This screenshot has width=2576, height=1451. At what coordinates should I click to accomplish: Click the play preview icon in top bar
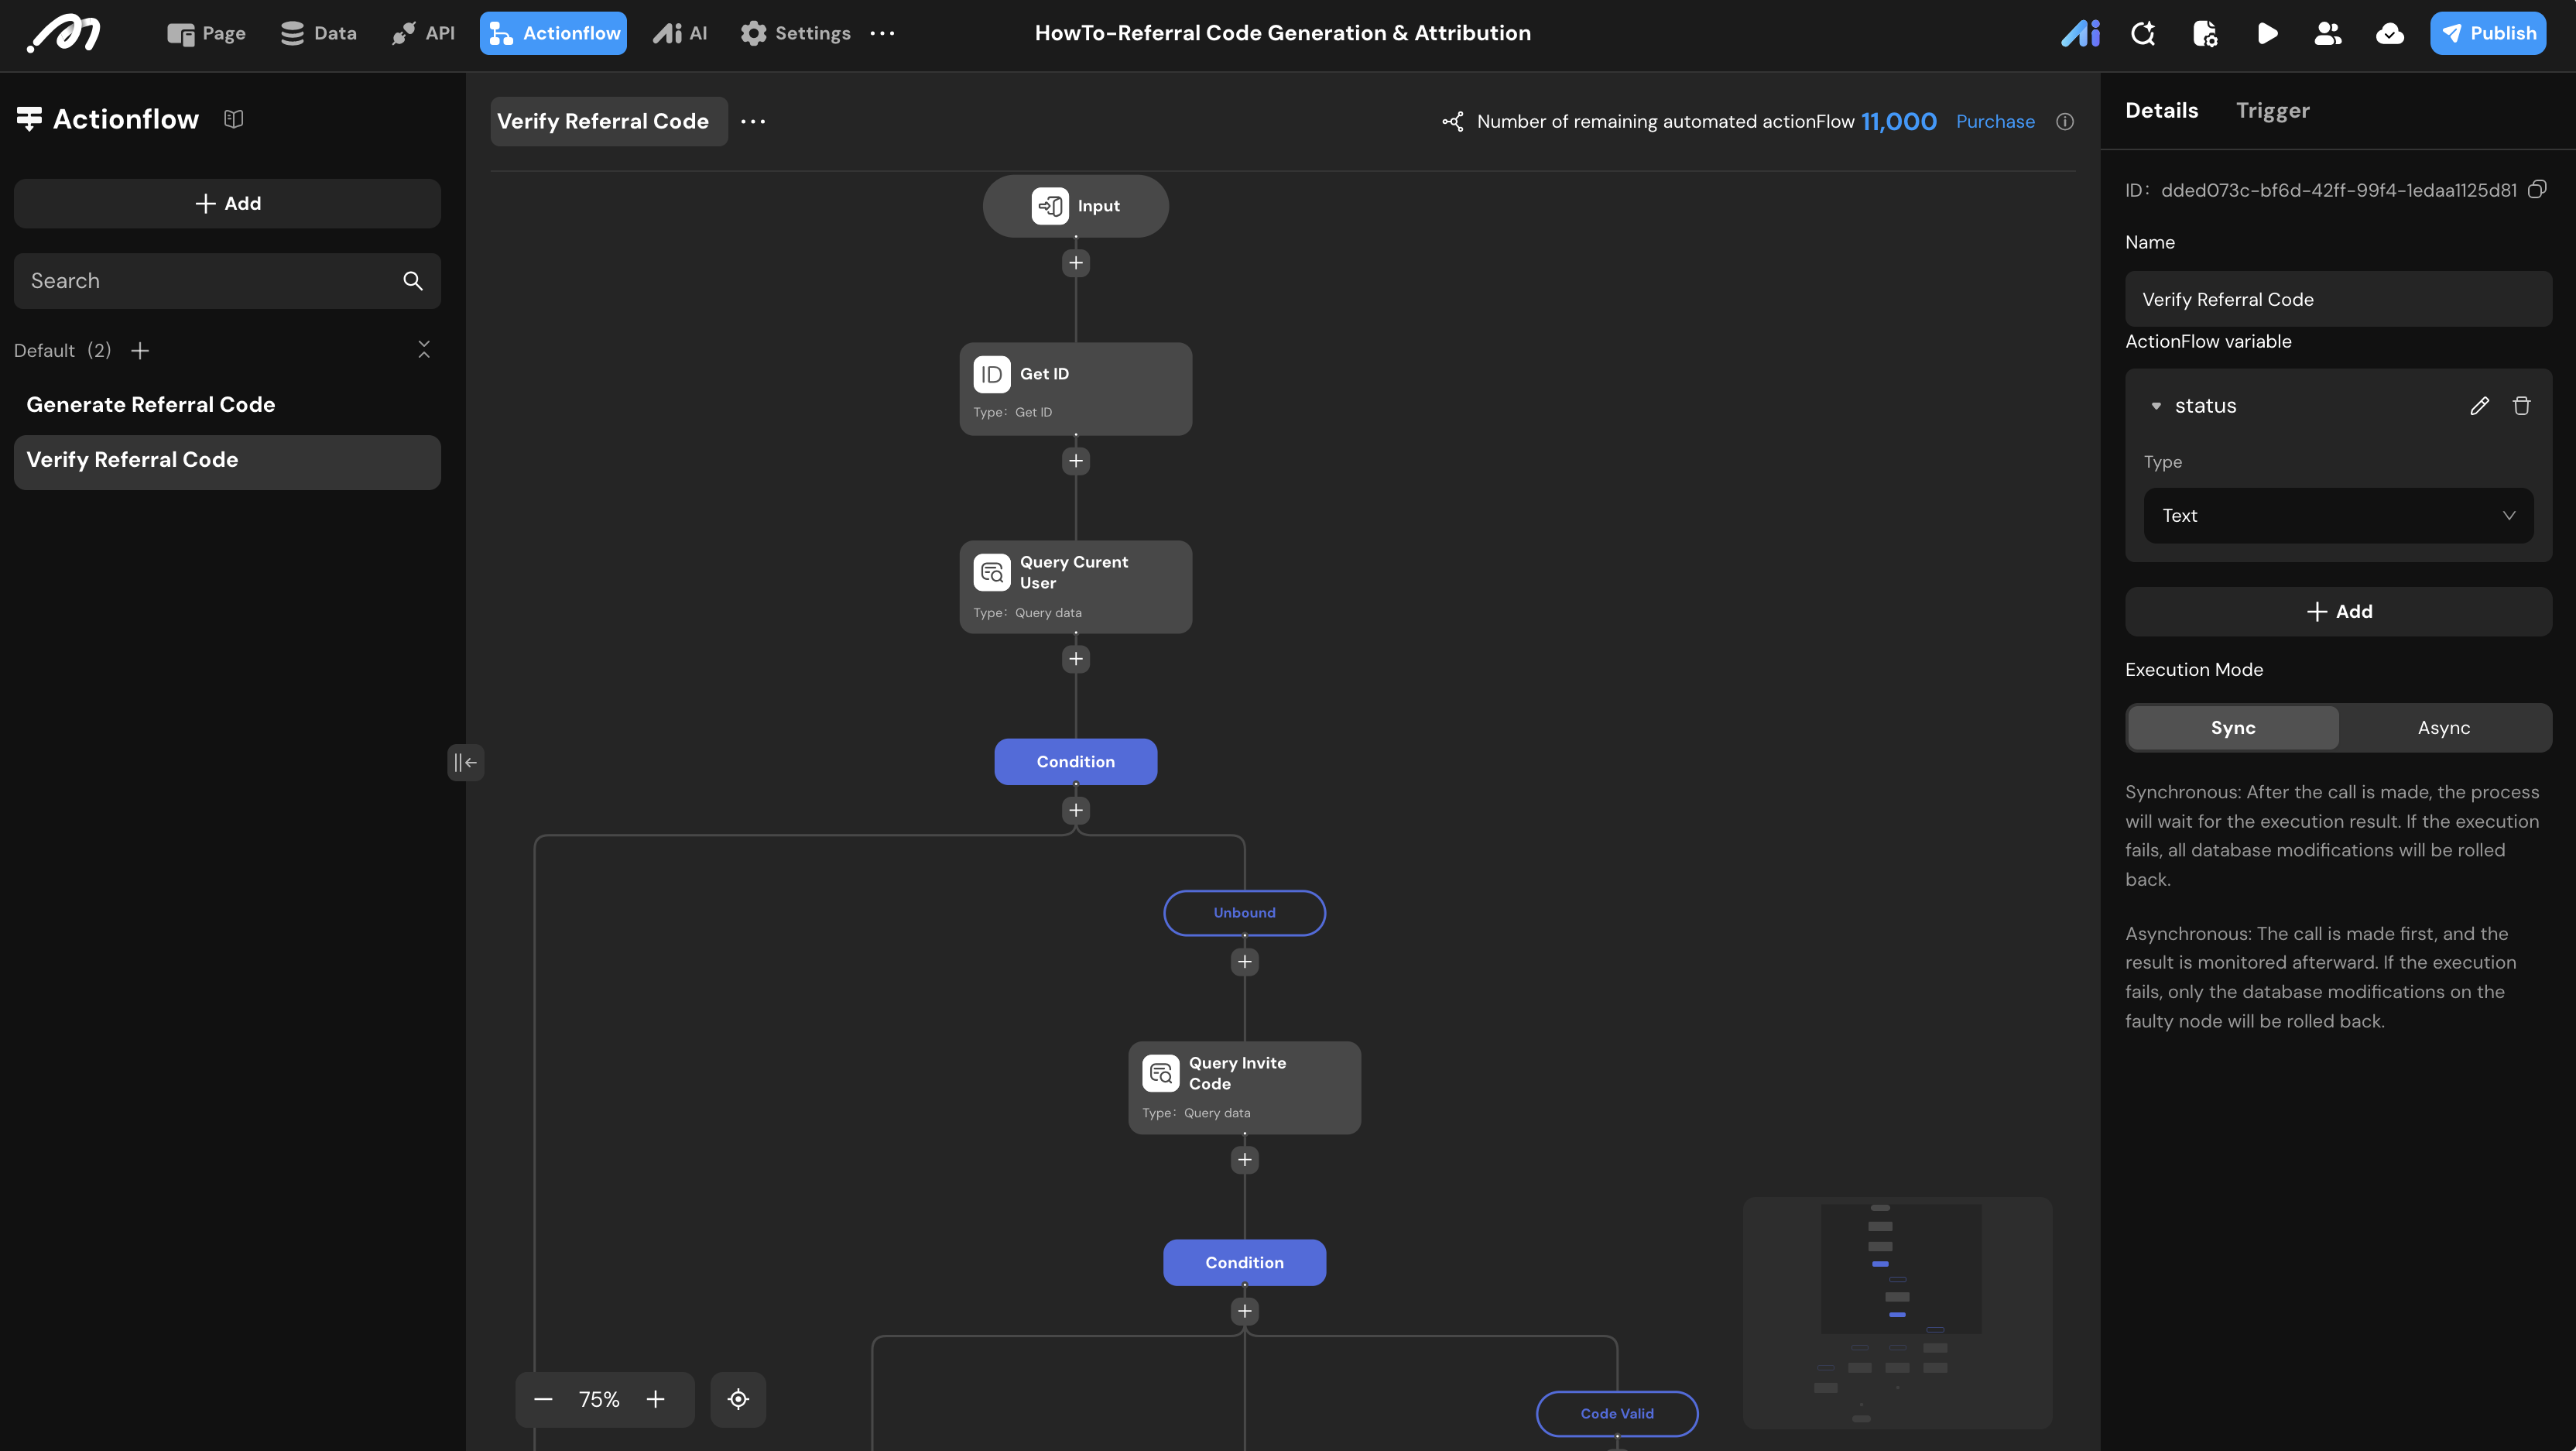click(2267, 34)
